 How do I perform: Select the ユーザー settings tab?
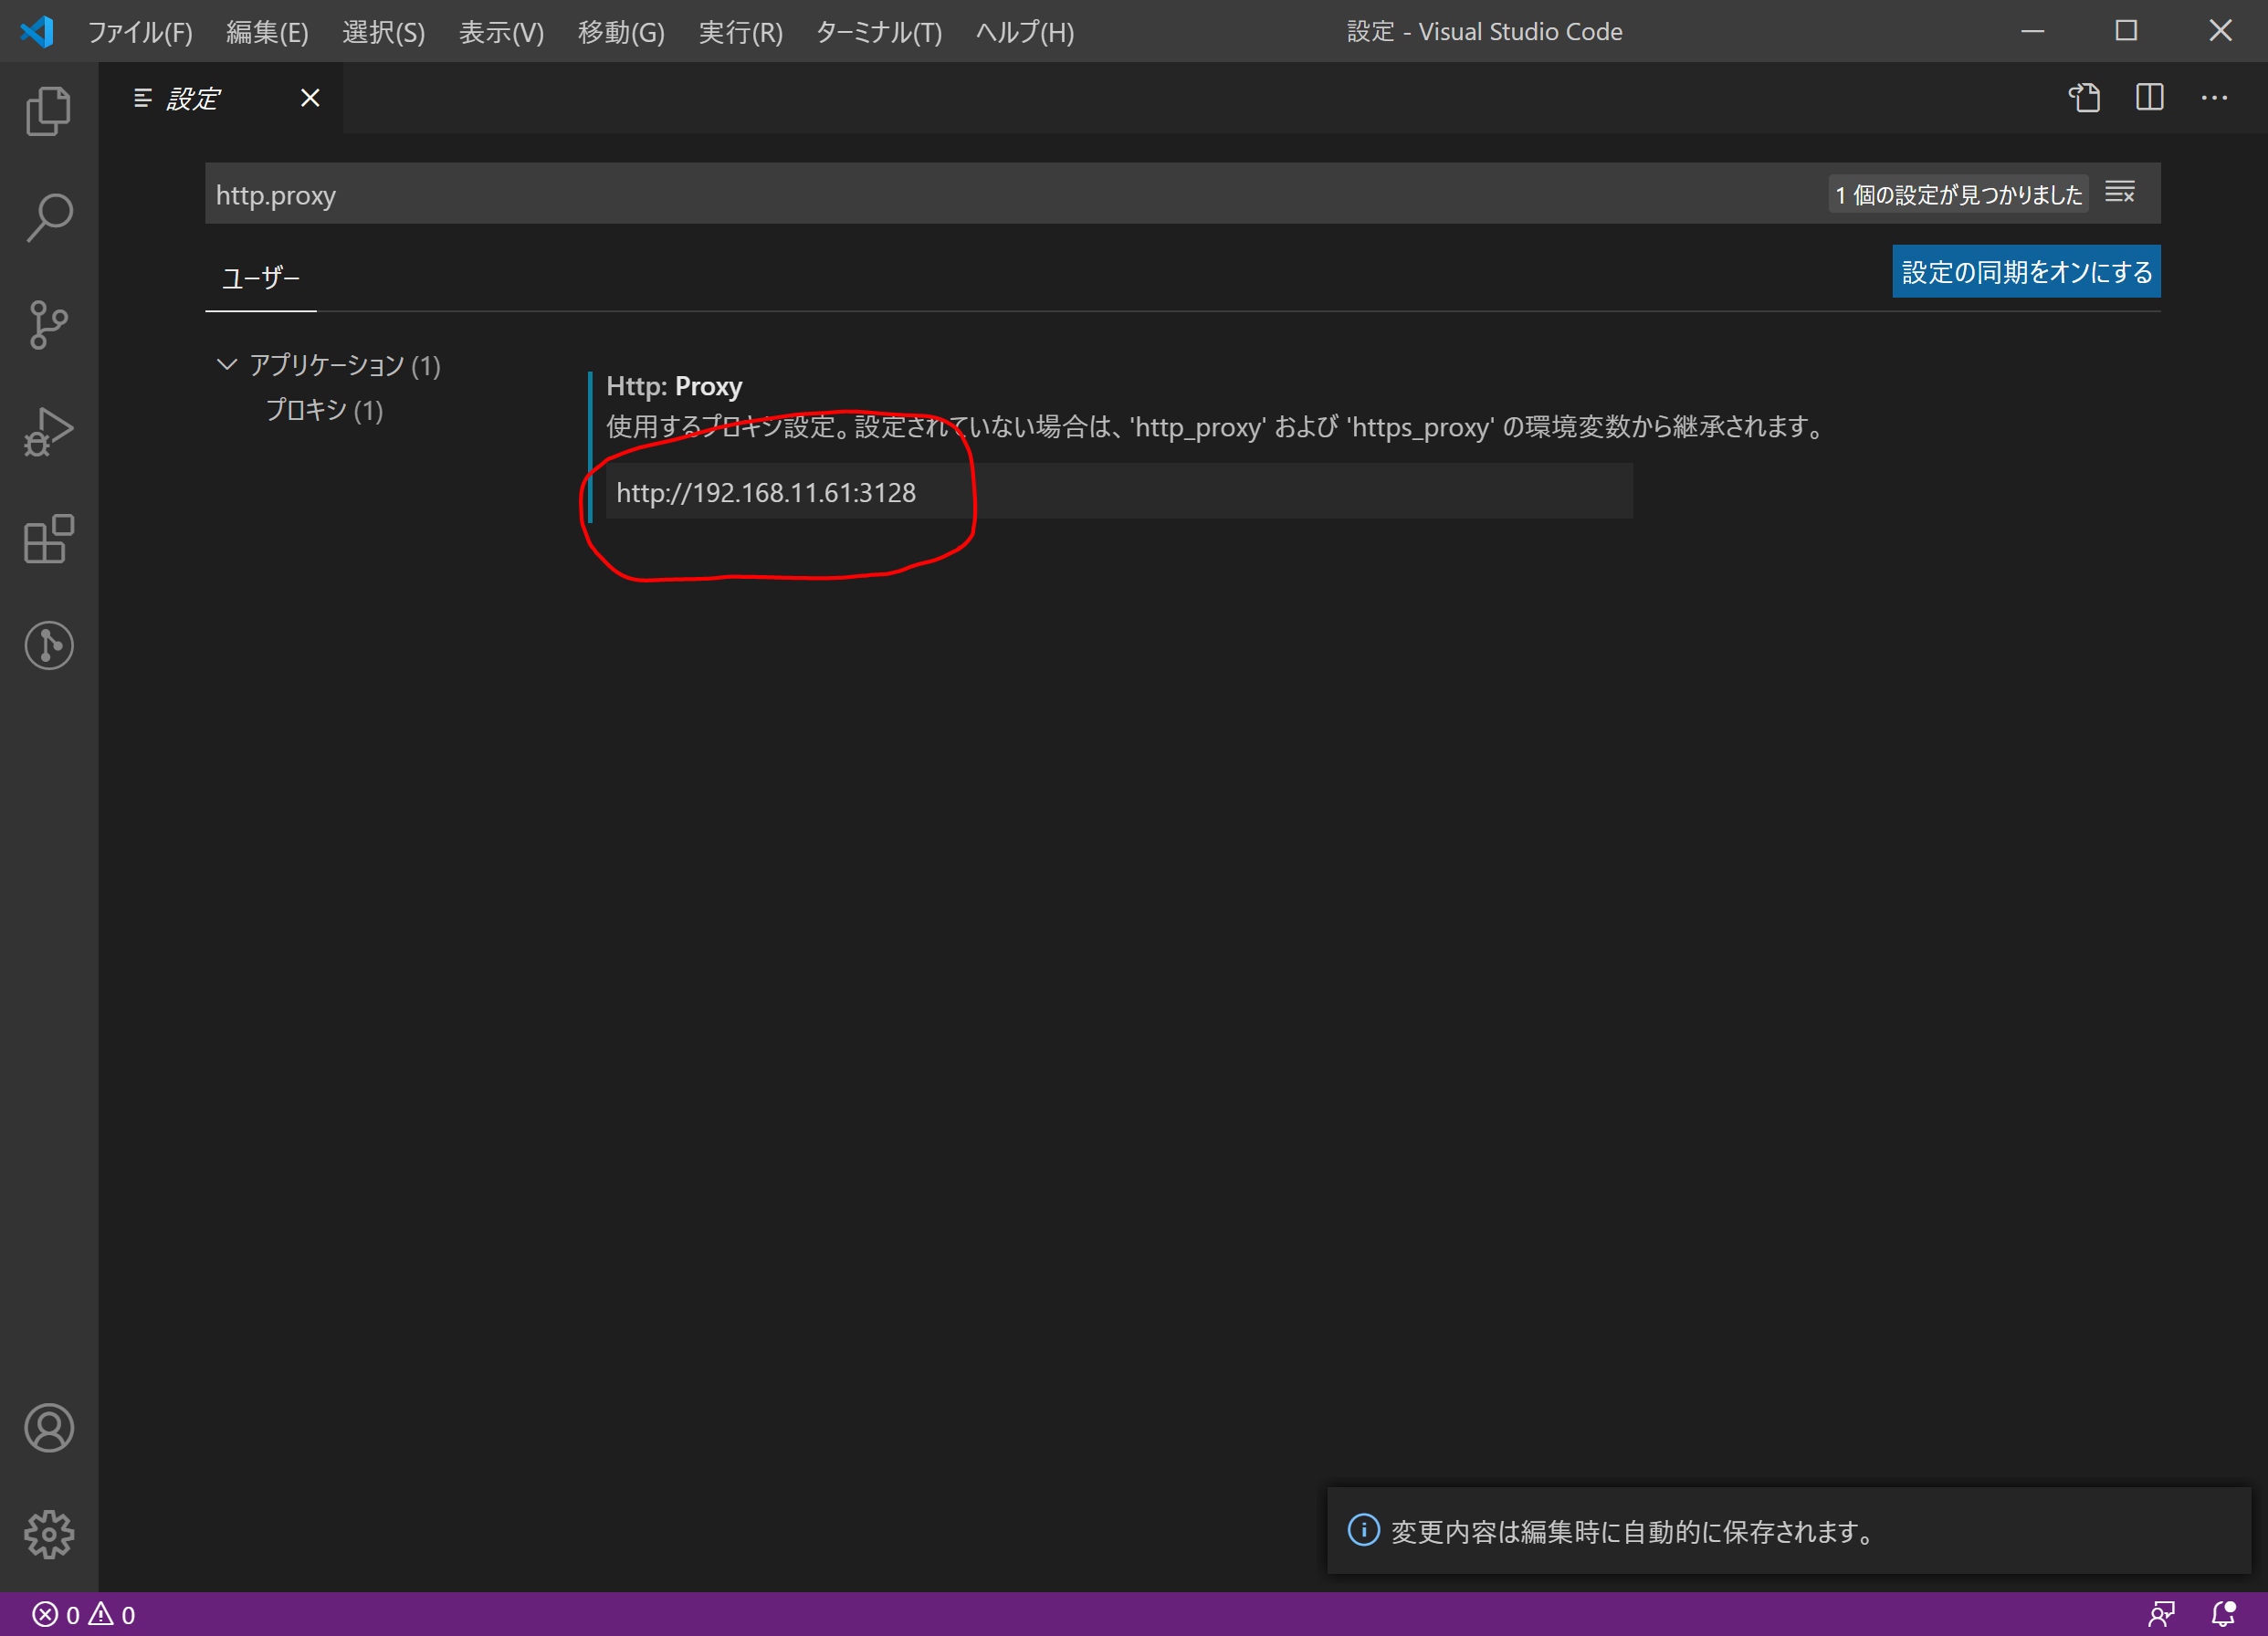coord(260,277)
